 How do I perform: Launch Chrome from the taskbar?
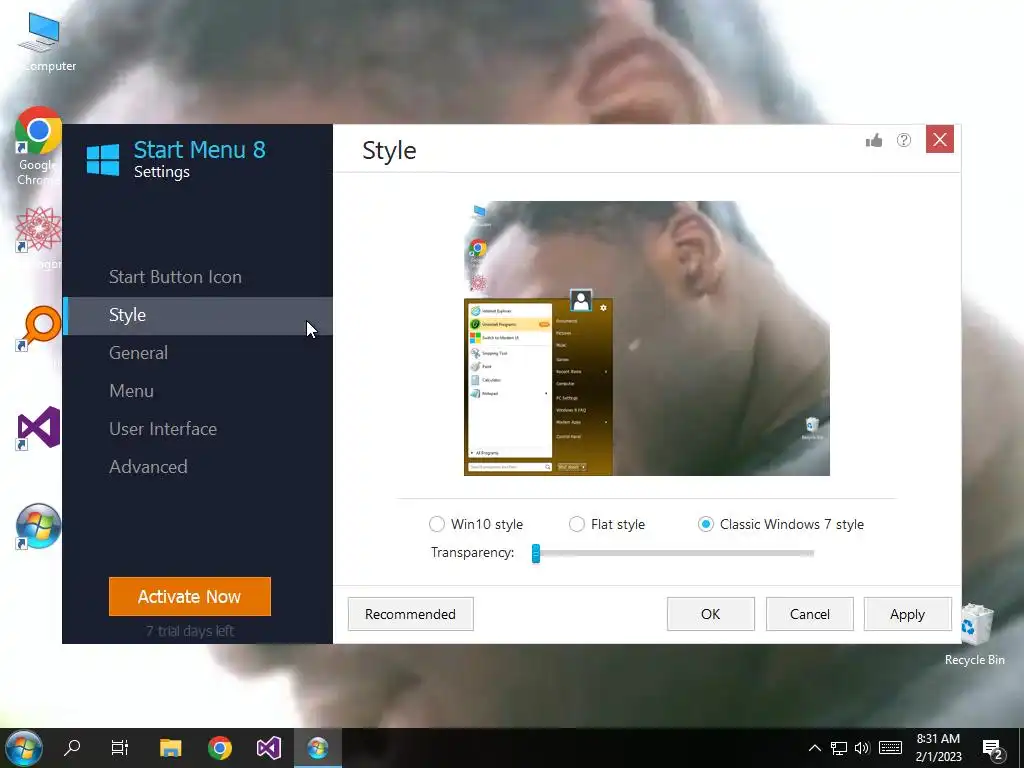tap(219, 747)
